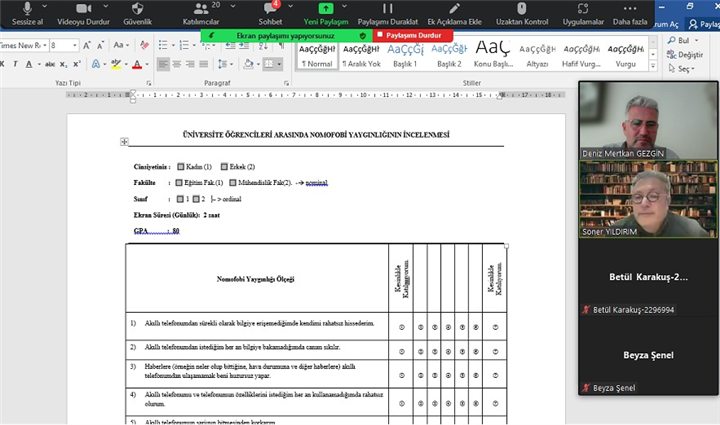Open Daha fazla more options
The image size is (720, 425).
tap(630, 14)
